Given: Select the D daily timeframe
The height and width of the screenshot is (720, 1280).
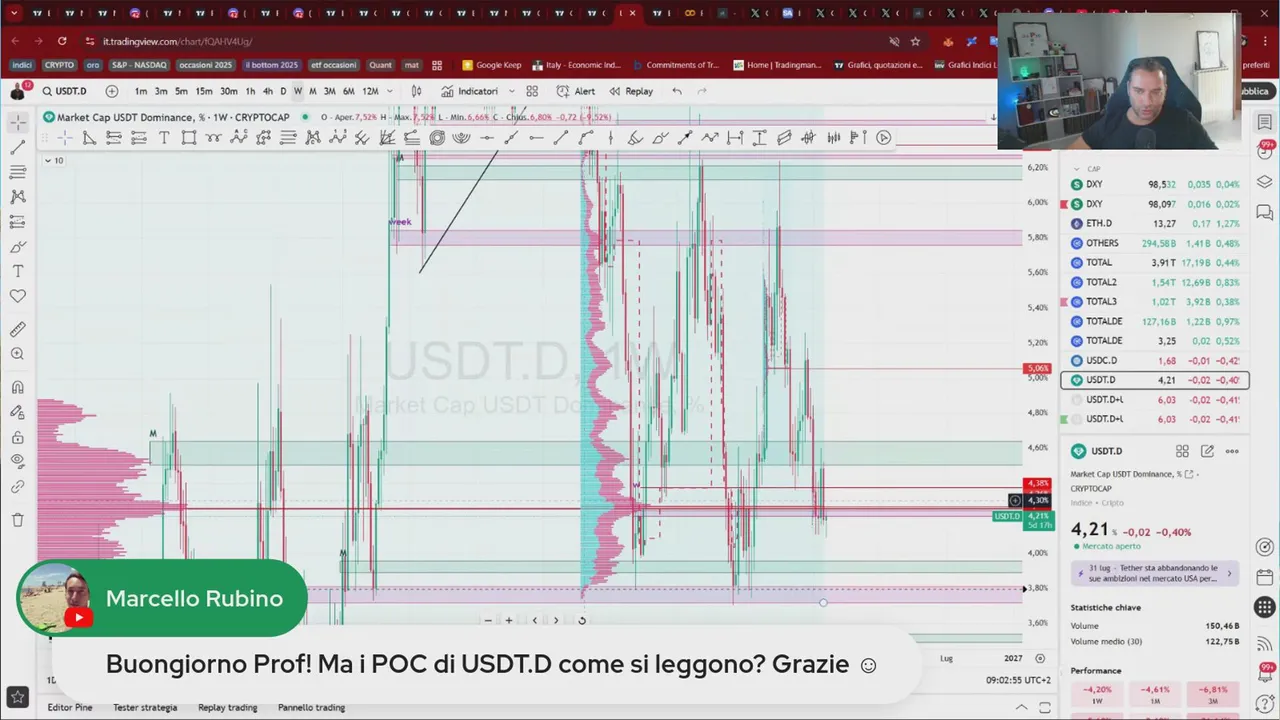Looking at the screenshot, I should [x=283, y=91].
